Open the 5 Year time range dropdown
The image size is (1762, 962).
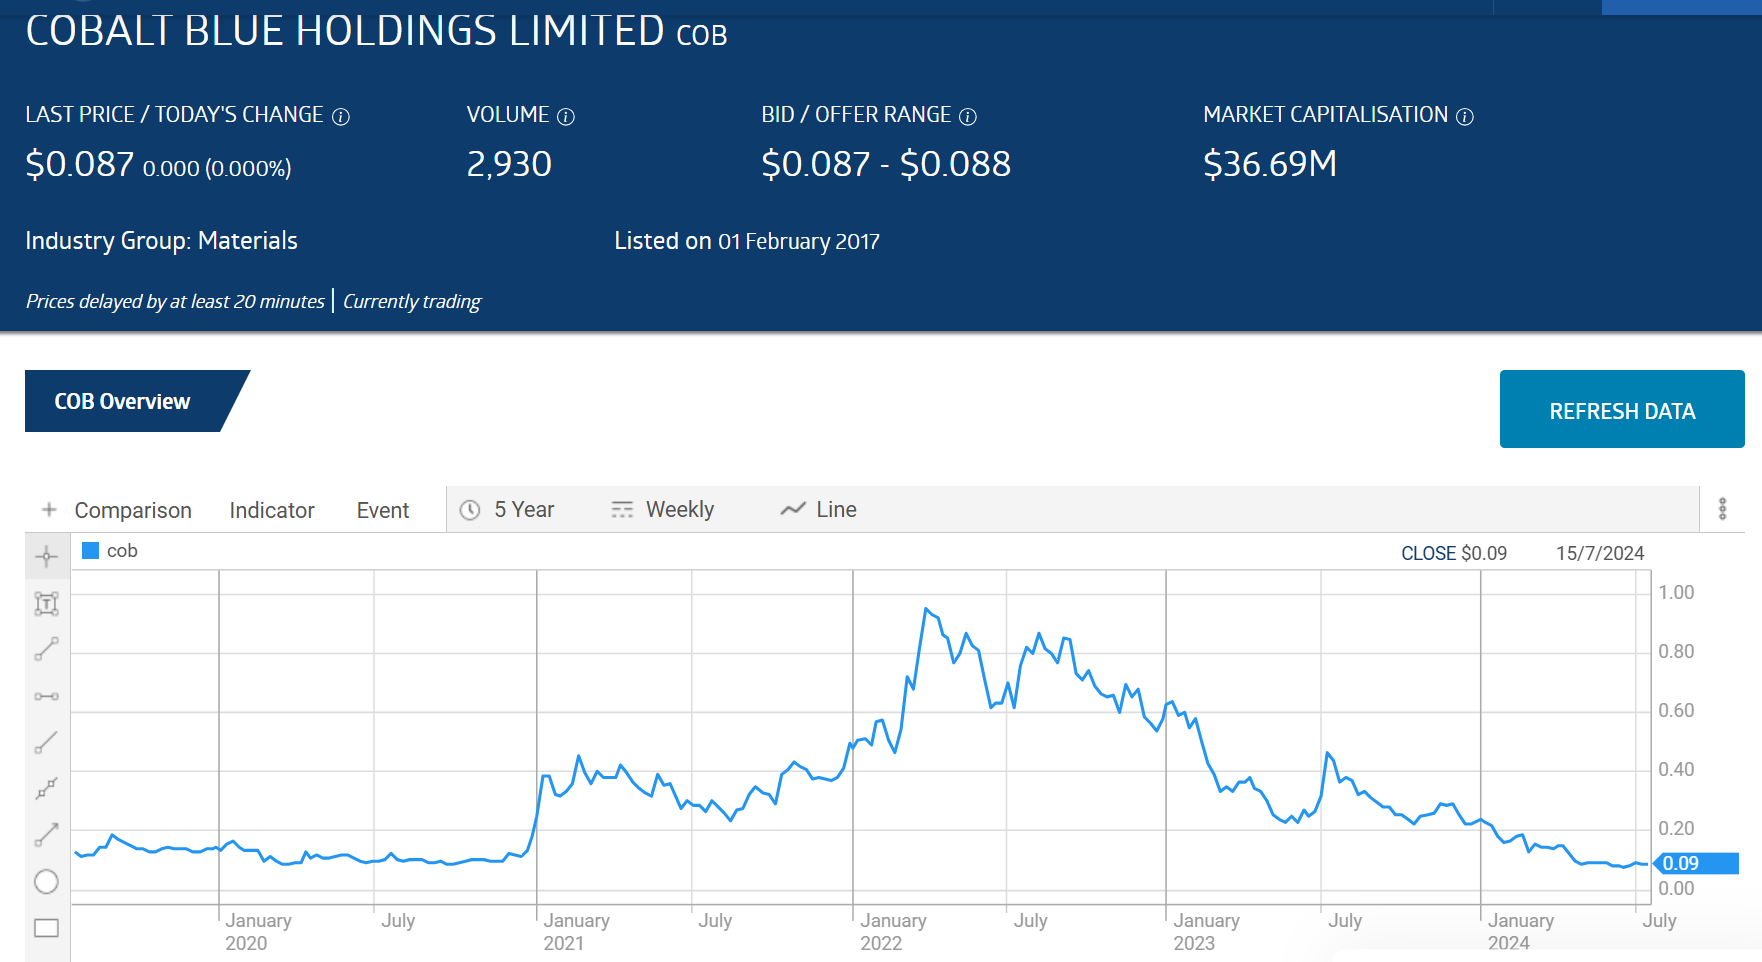(507, 510)
